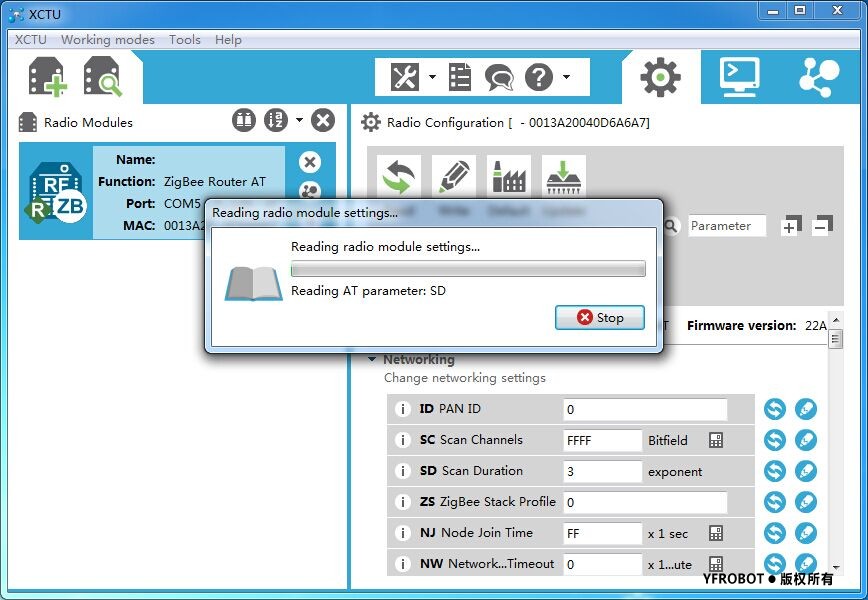Open the Frames generator list icon
The height and width of the screenshot is (600, 868).
(460, 77)
